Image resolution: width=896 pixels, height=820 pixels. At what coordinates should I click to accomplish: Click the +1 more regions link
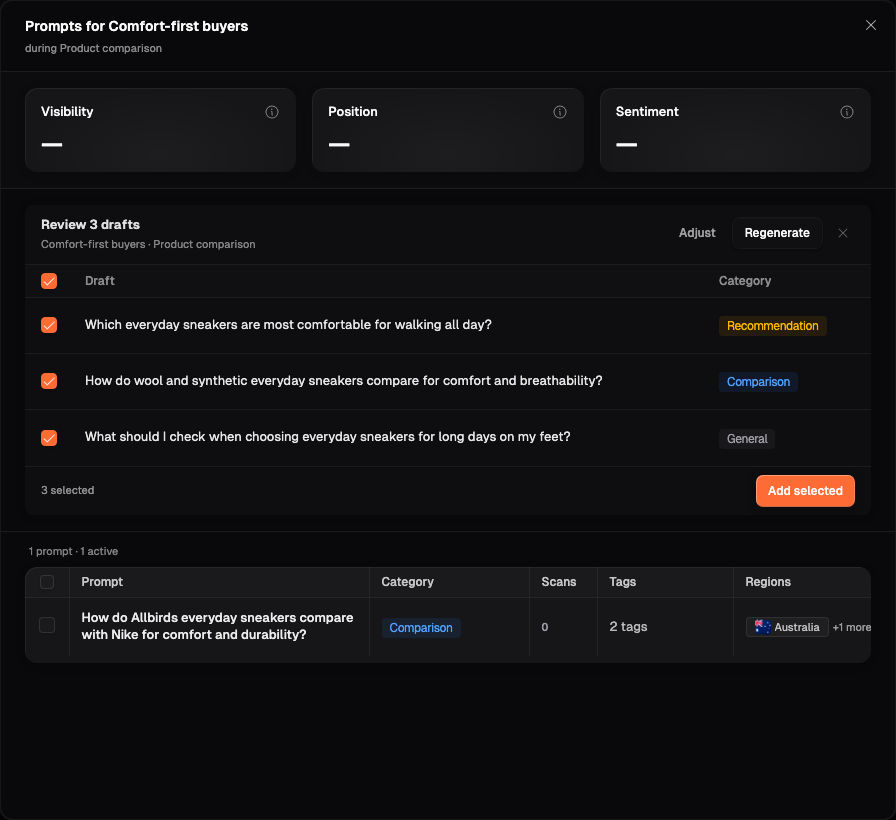[851, 627]
